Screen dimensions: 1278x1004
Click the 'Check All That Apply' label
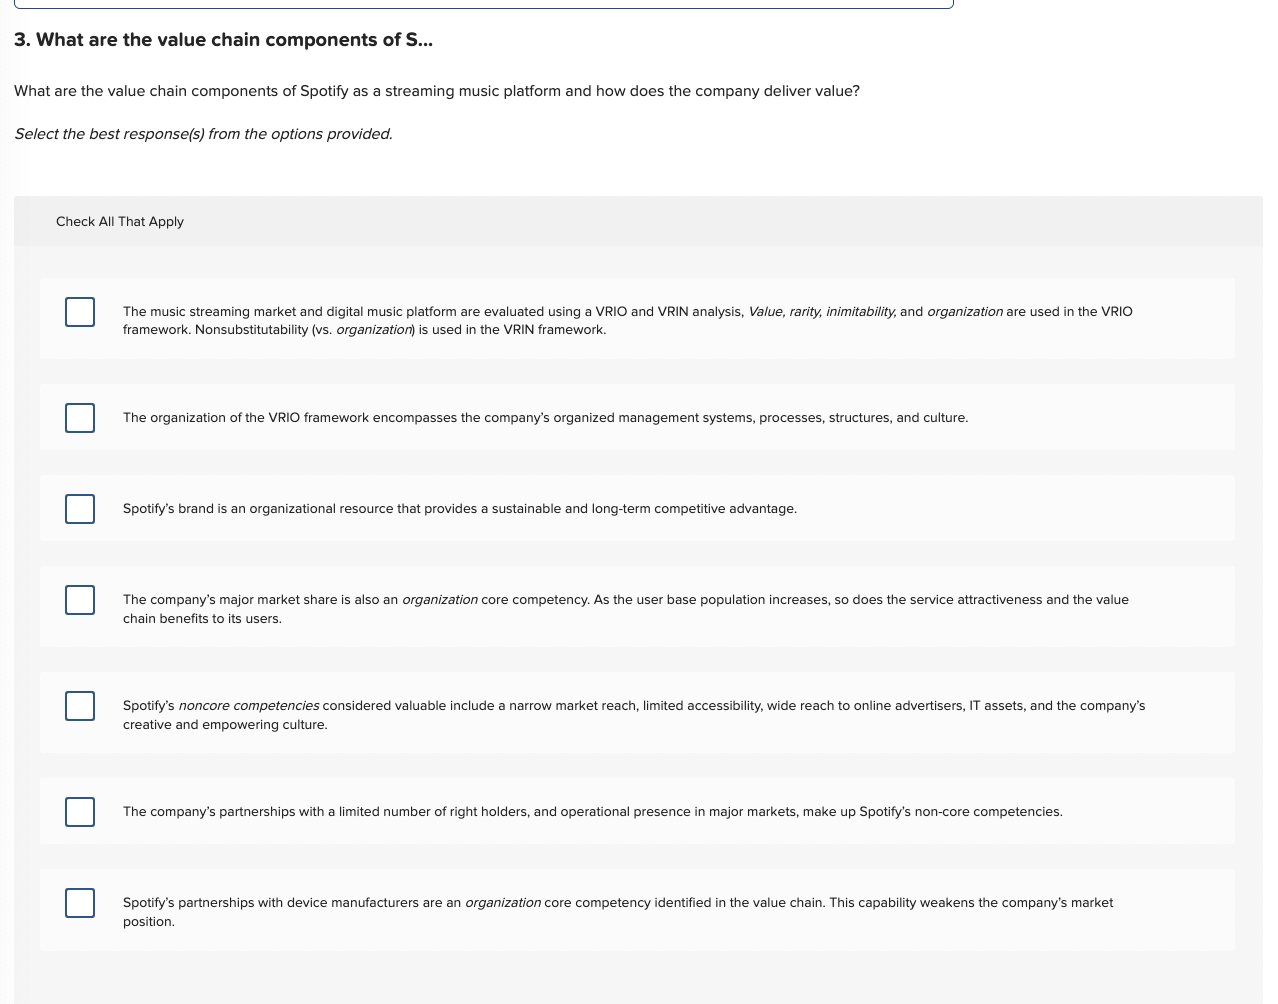coord(120,222)
